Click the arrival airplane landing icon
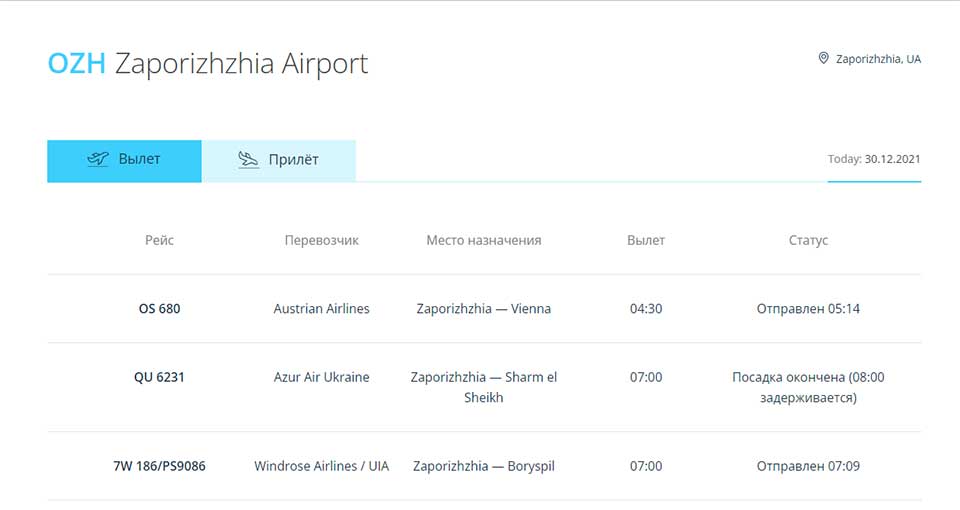Viewport: 960px width, 510px height. point(248,159)
